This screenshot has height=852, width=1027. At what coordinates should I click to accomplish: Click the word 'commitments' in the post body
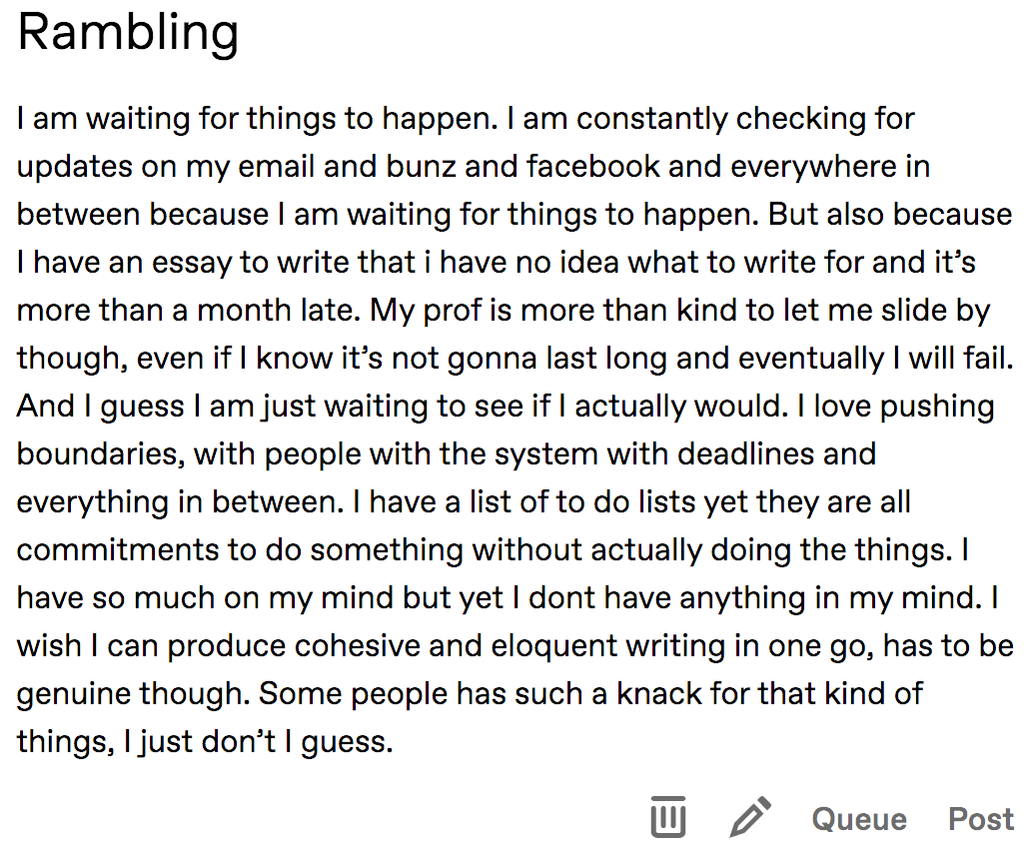(x=118, y=550)
